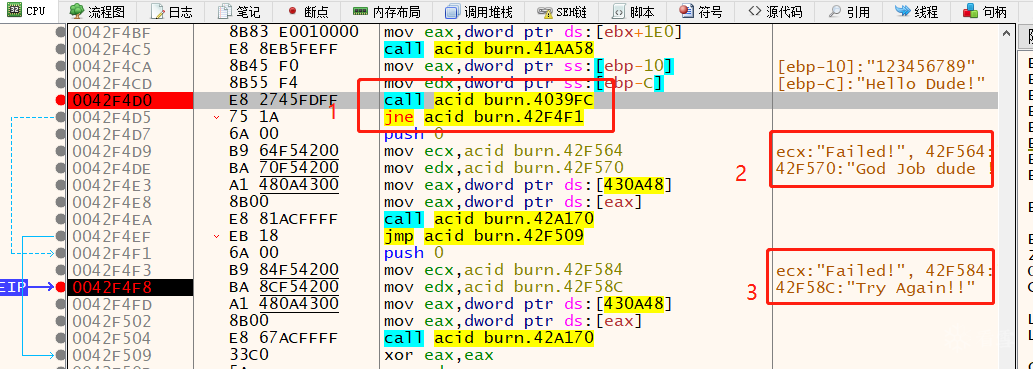Select address 0042F4BF

(x=111, y=32)
